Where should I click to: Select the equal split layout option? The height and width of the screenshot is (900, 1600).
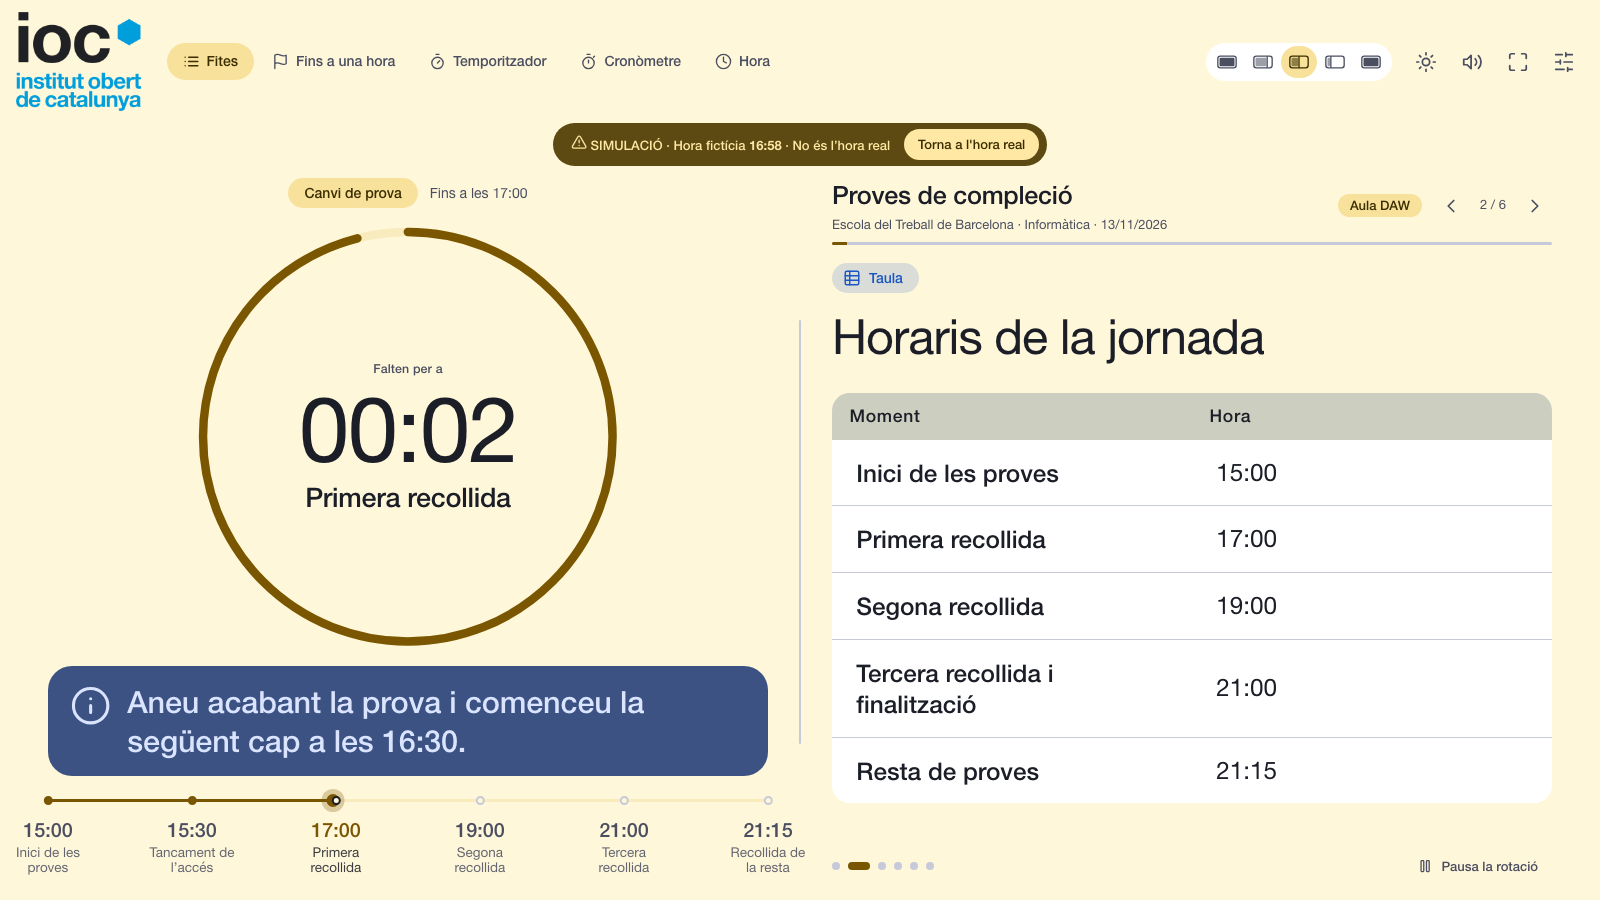pos(1299,62)
